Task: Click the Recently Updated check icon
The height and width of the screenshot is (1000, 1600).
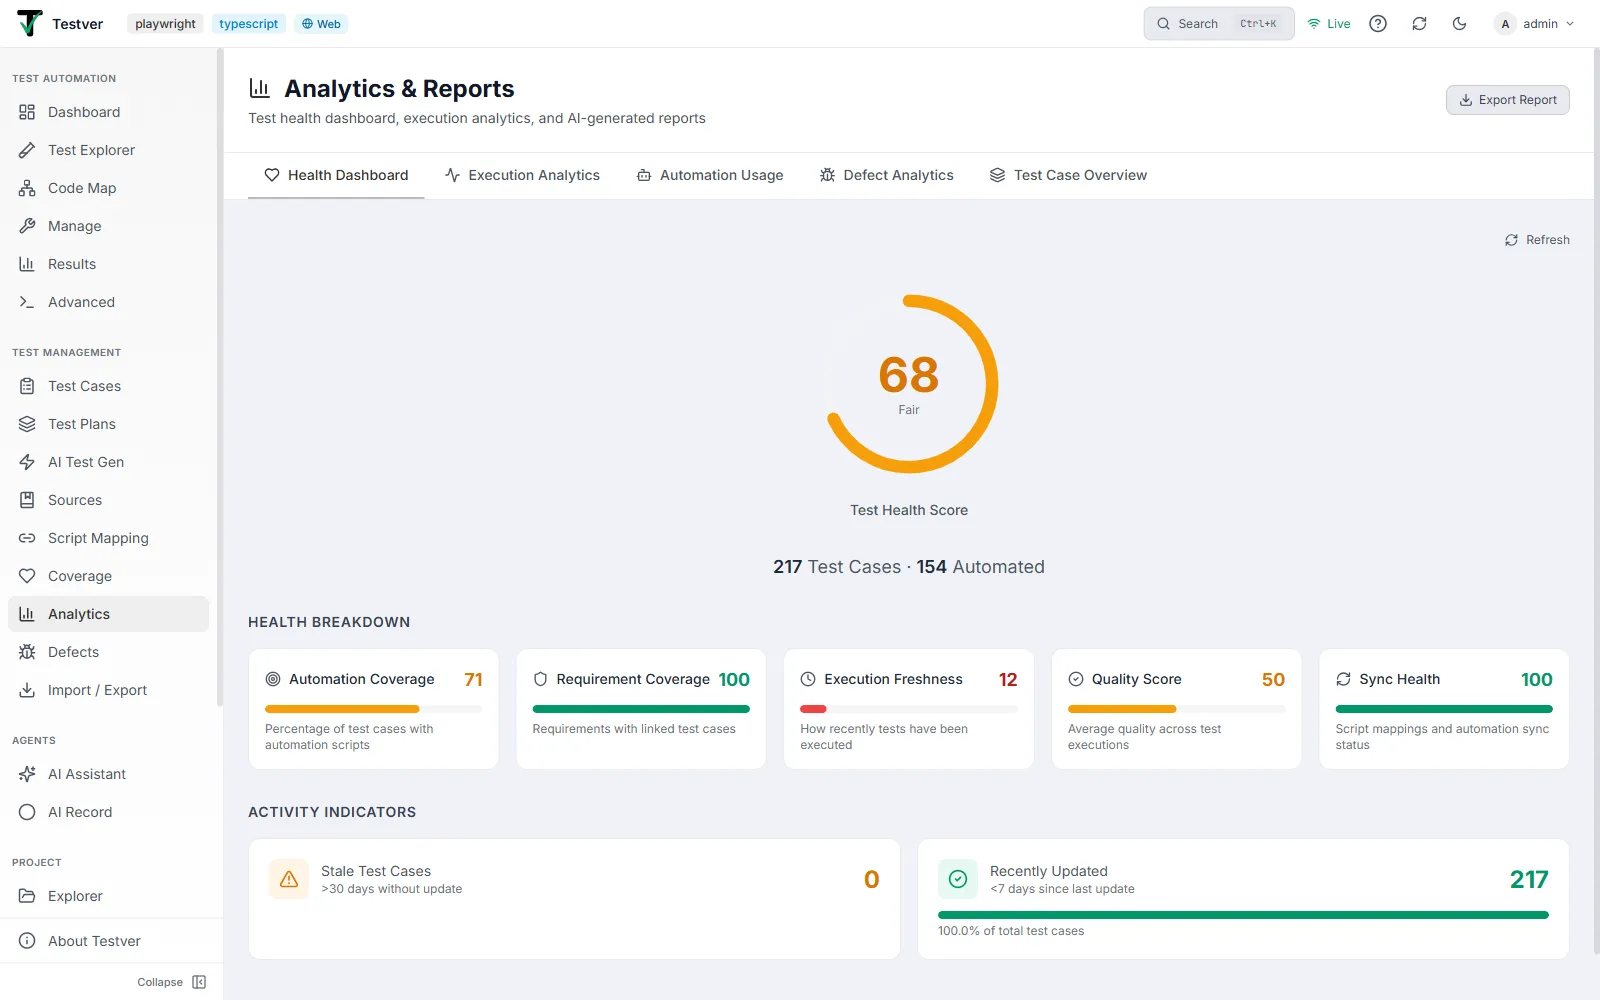Action: click(x=958, y=879)
